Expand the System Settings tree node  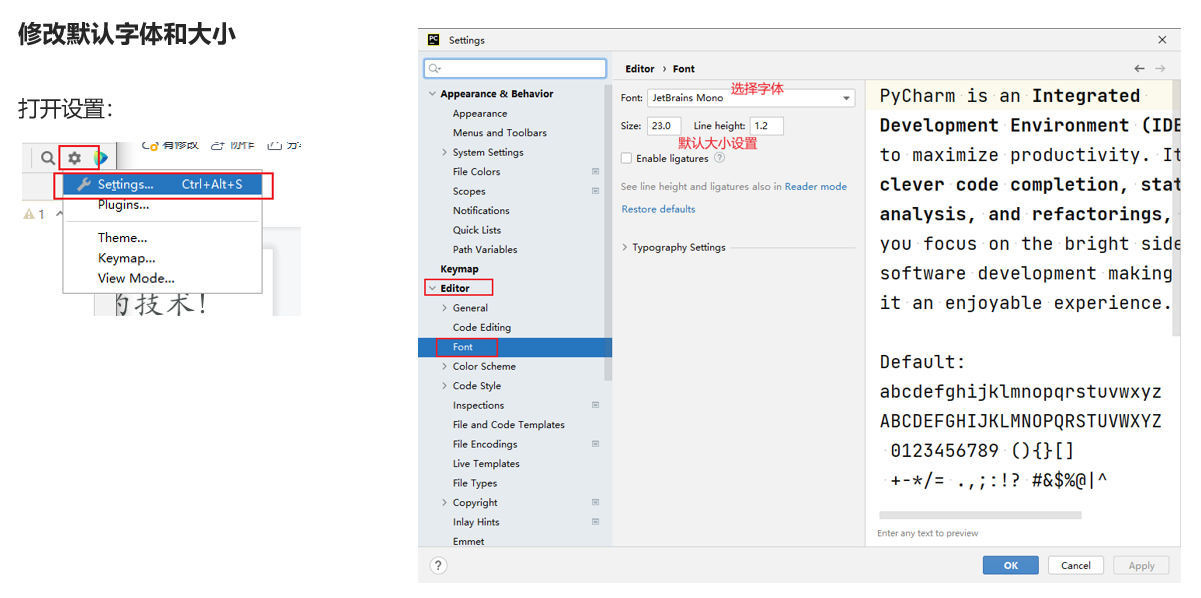tap(445, 153)
